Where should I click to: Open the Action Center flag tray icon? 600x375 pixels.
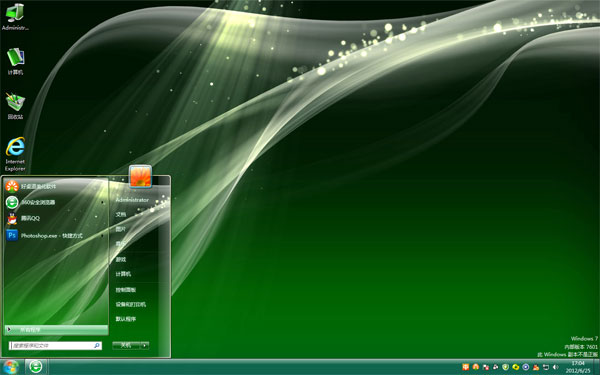tap(486, 367)
